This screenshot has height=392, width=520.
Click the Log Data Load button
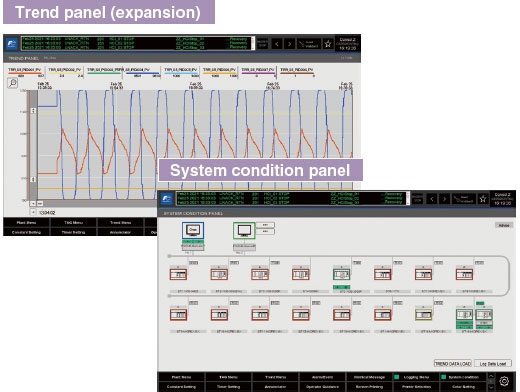pyautogui.click(x=493, y=363)
